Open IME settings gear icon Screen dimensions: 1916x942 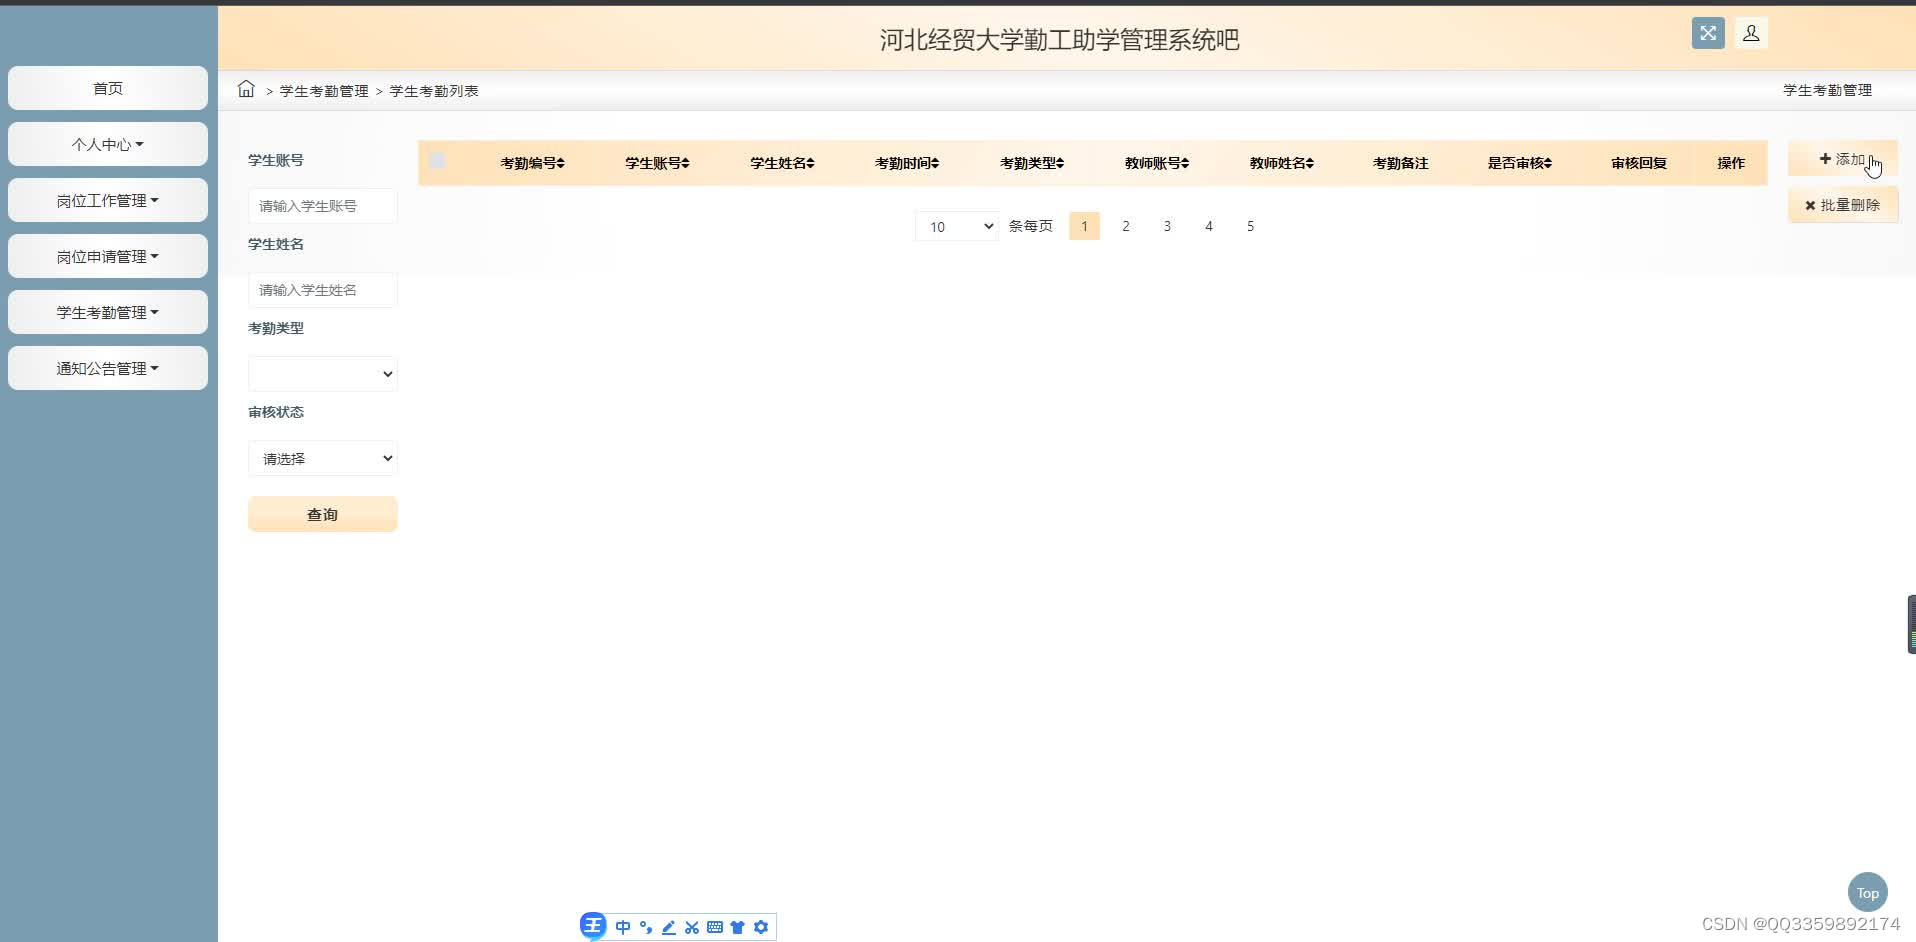click(761, 927)
